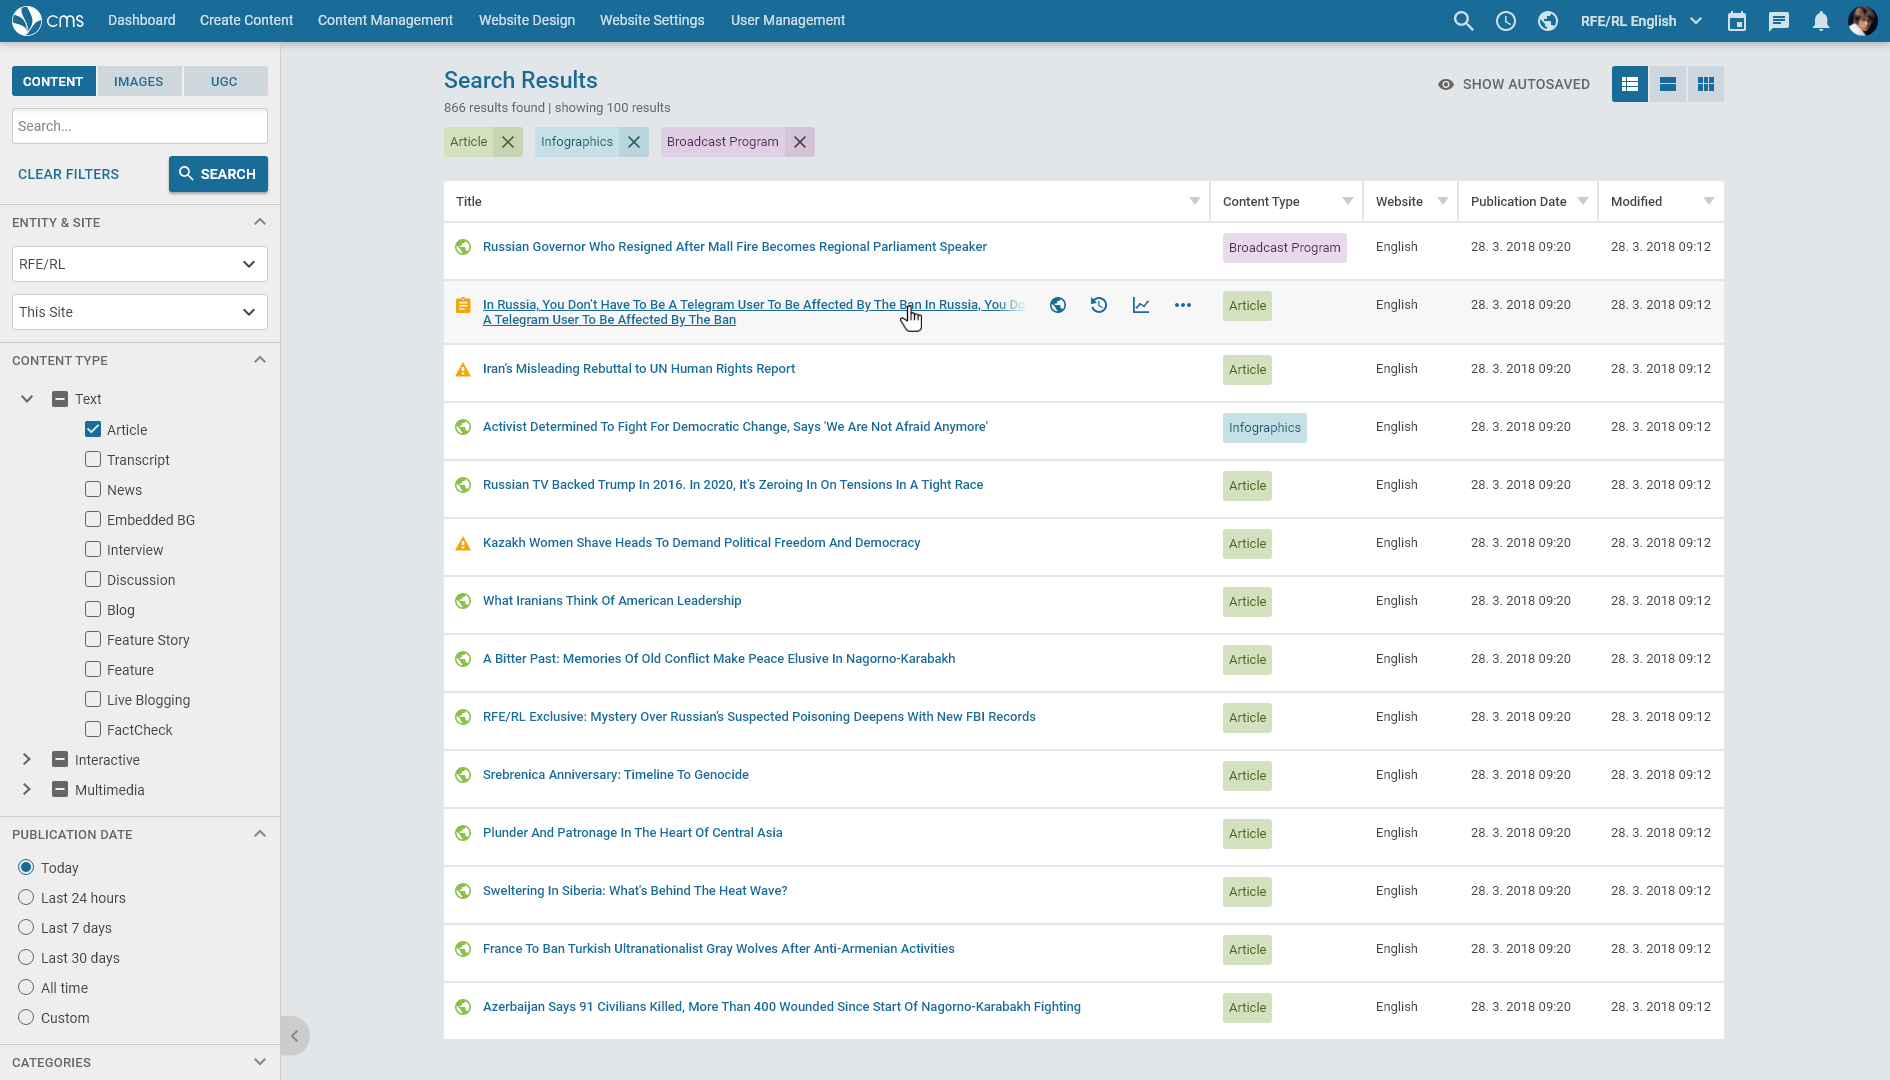
Task: Switch to the UGC tab
Action: click(224, 81)
